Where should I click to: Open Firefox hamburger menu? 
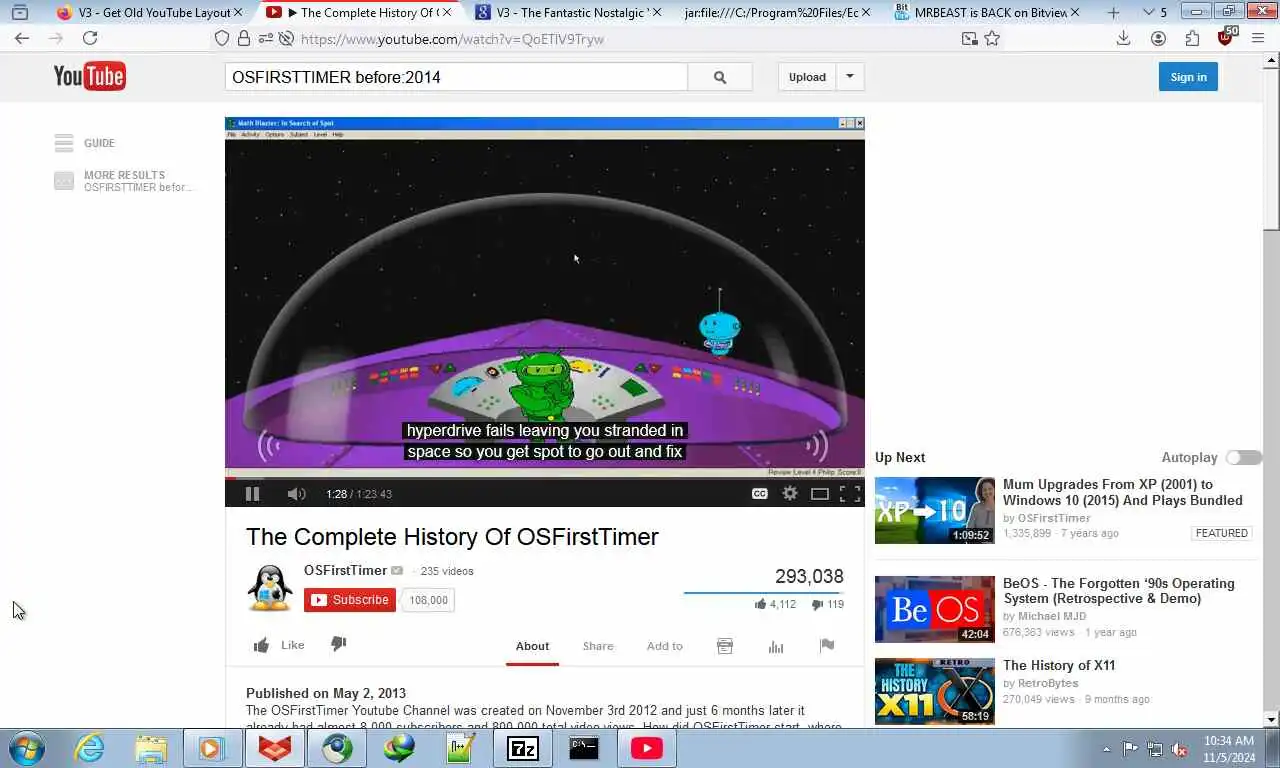(1258, 38)
